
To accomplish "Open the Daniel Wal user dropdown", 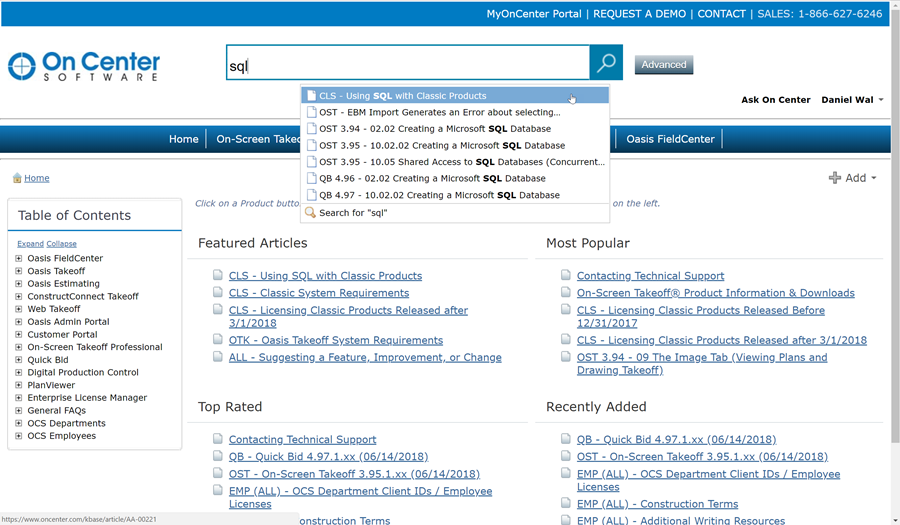I will click(852, 100).
